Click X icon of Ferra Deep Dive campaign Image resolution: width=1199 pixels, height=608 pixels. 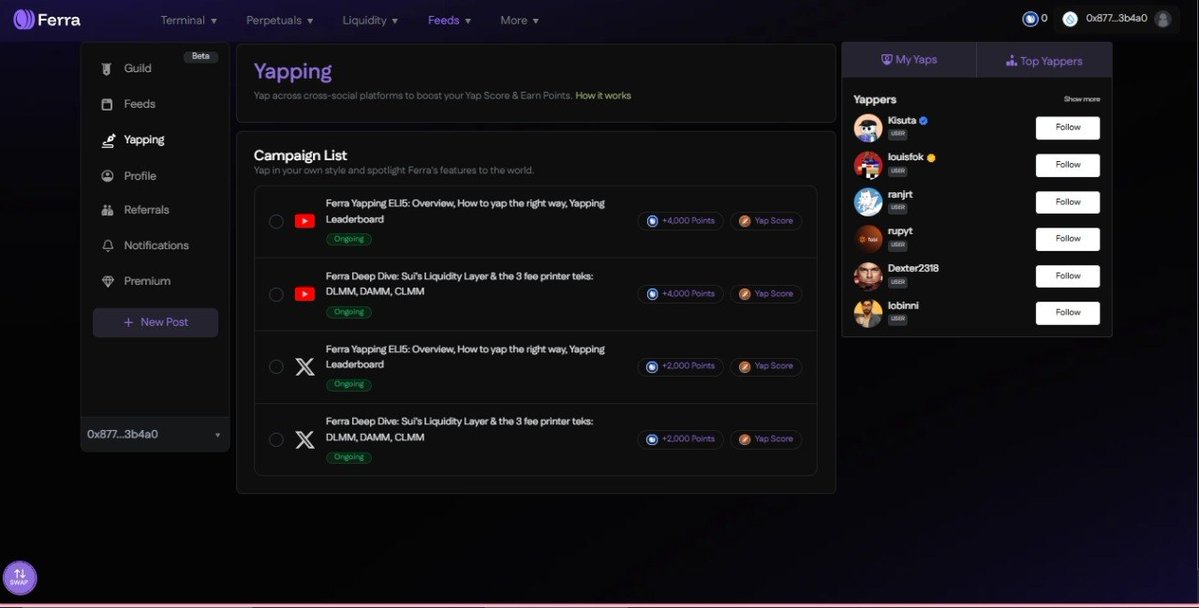coord(304,440)
